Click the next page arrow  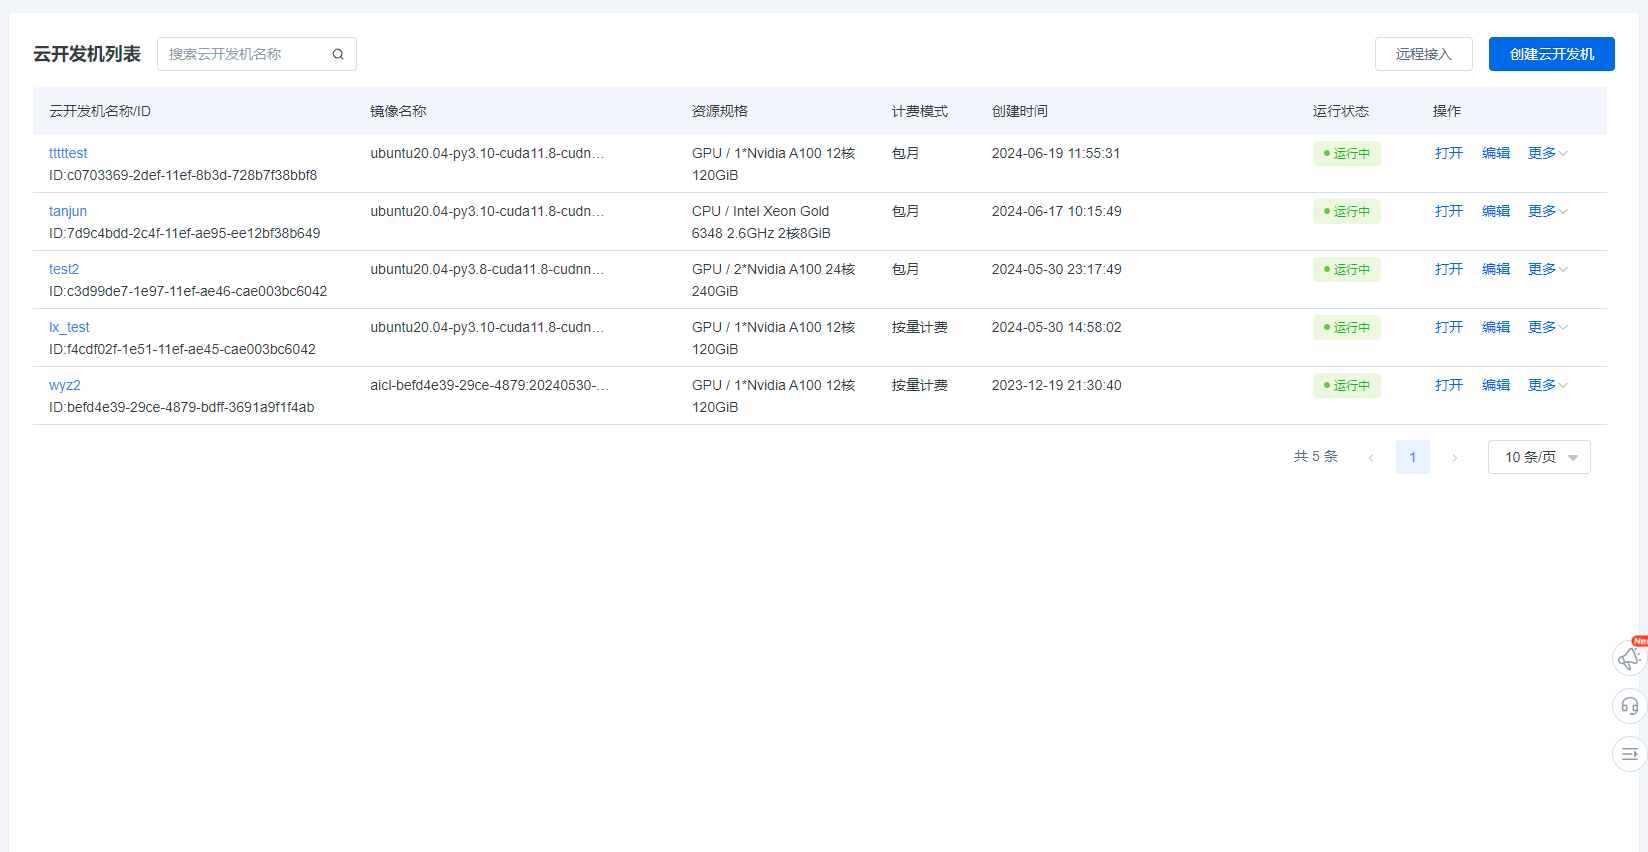click(1454, 457)
